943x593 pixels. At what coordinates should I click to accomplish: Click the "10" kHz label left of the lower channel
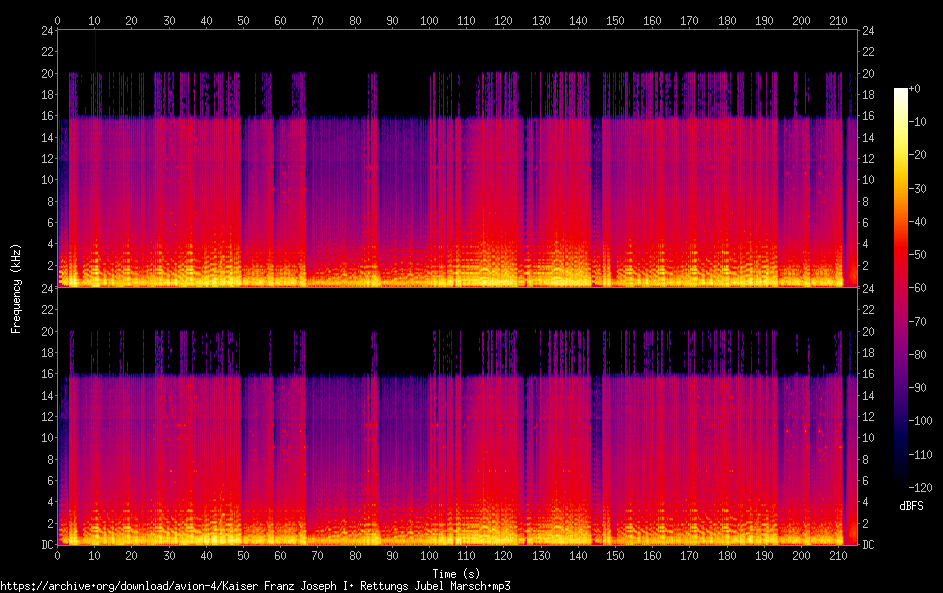(x=48, y=437)
